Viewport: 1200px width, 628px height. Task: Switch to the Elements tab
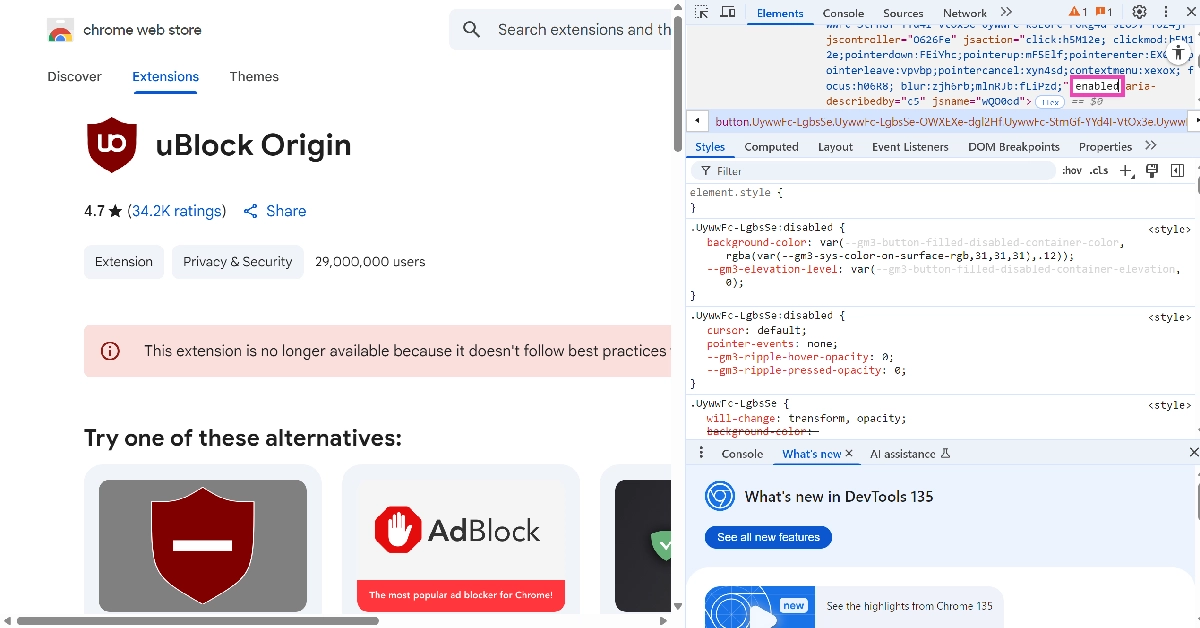tap(780, 13)
